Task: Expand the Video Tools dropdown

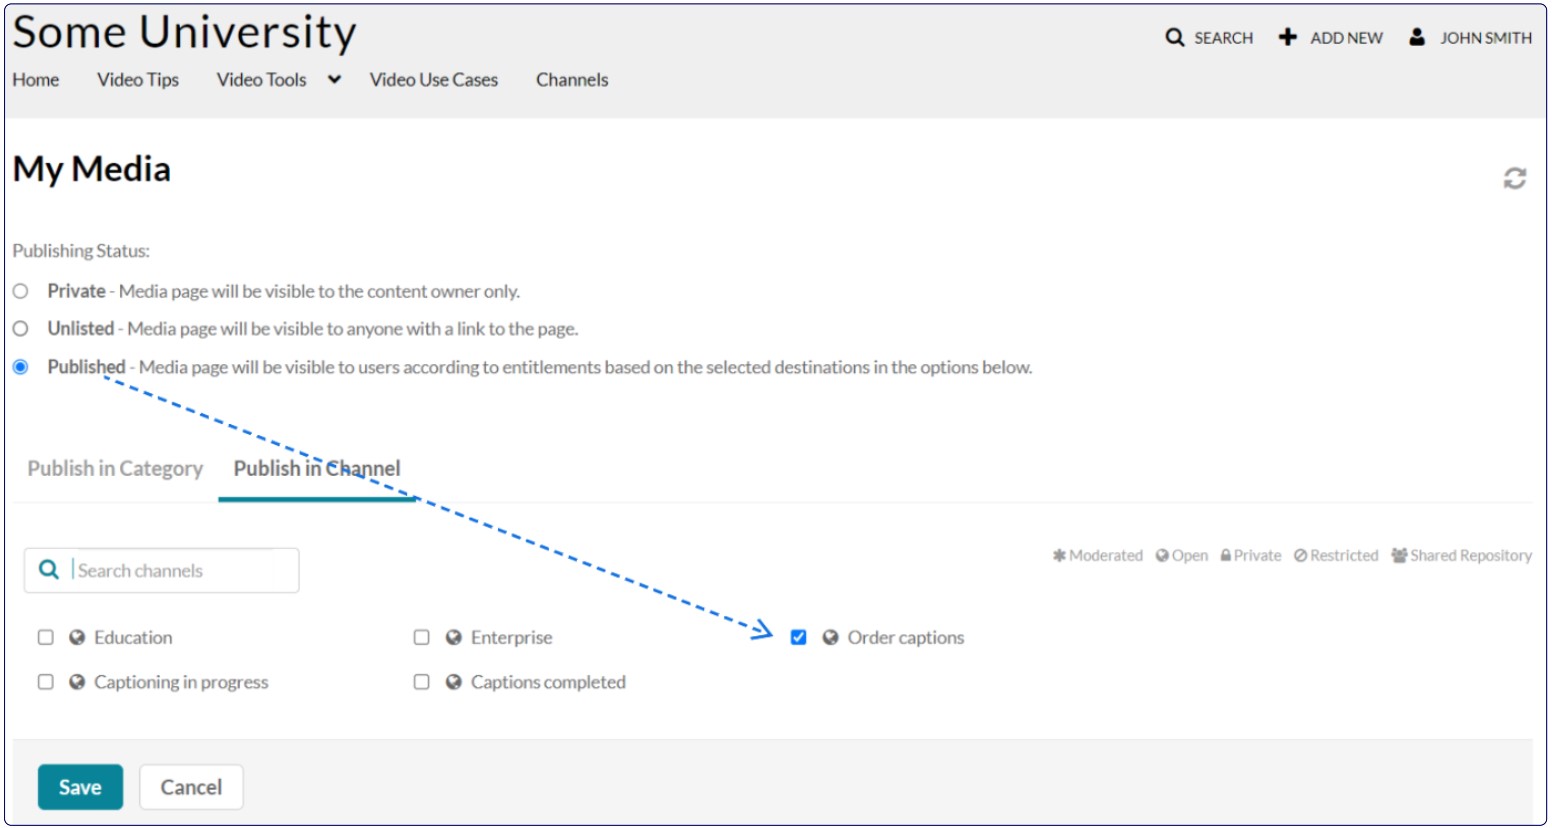Action: tap(334, 79)
